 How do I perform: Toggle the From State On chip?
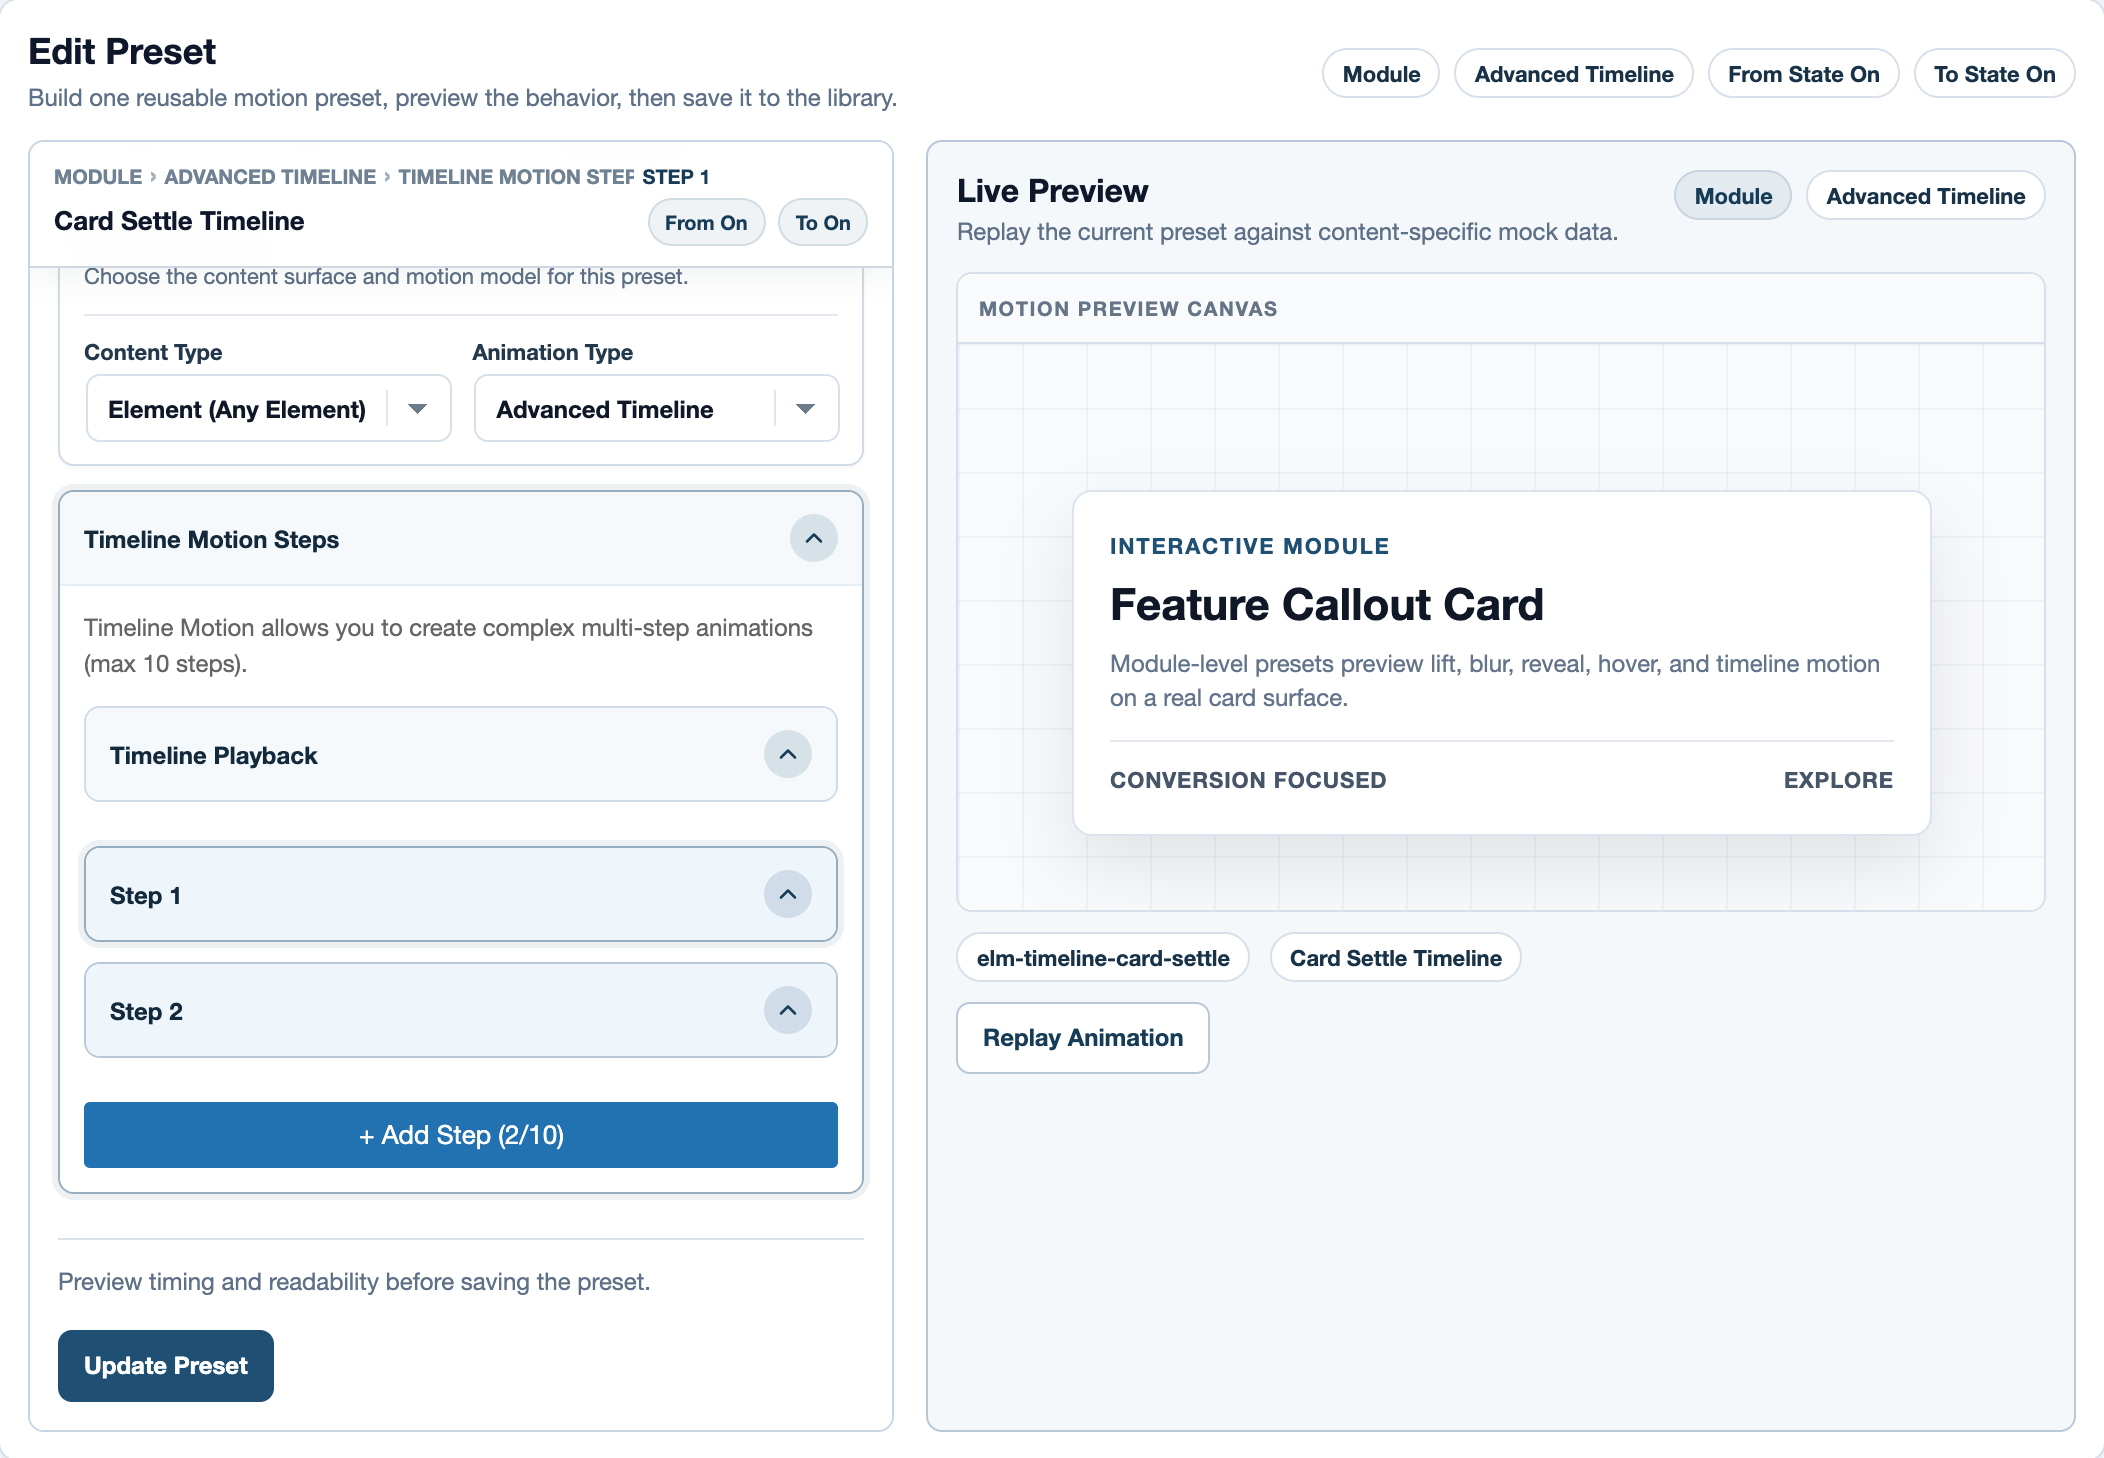click(1804, 74)
